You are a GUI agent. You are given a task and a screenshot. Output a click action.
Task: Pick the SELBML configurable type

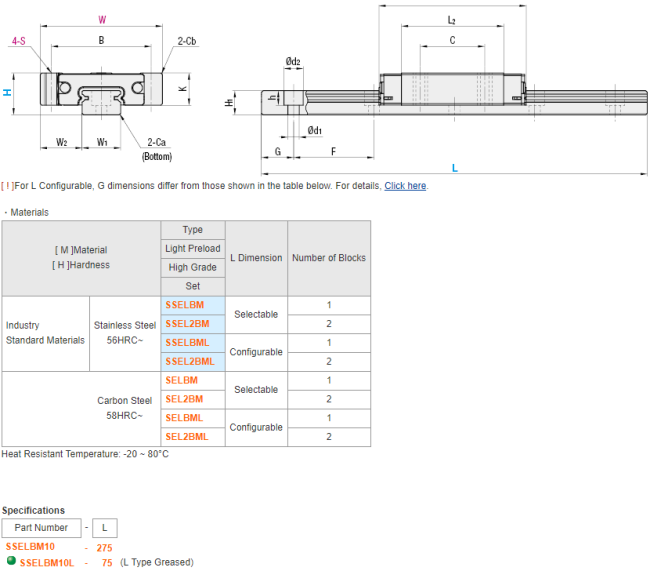tap(184, 418)
